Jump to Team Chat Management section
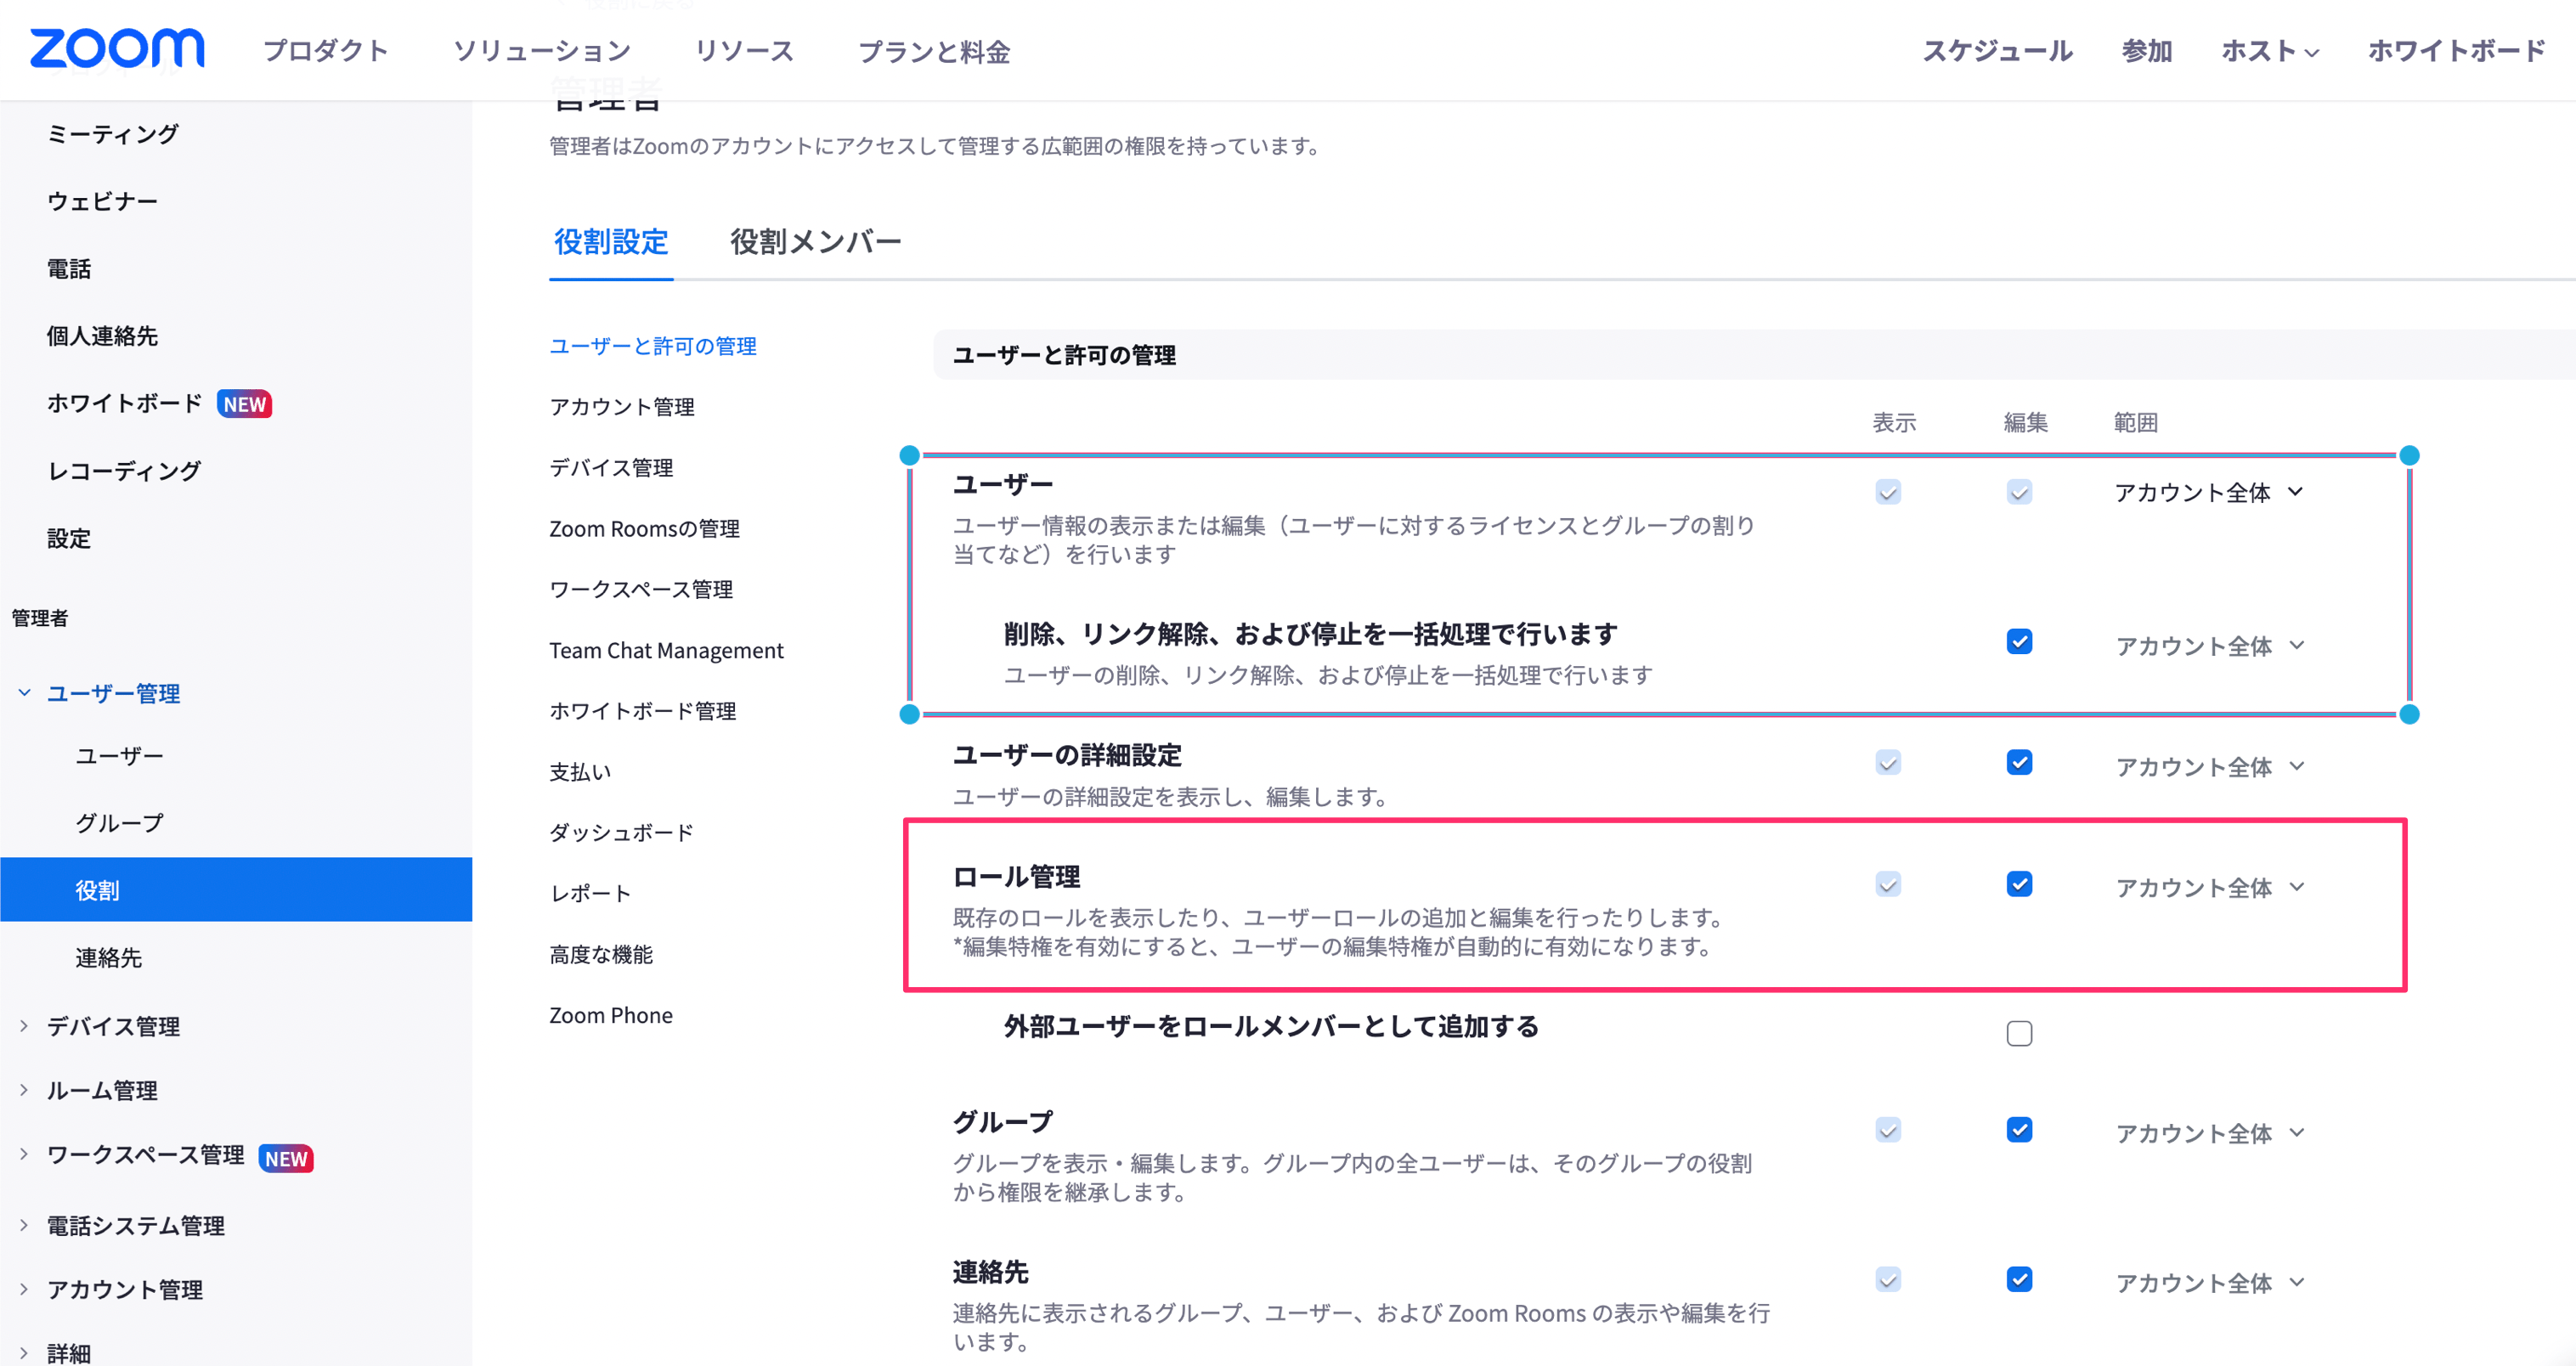 (x=666, y=651)
